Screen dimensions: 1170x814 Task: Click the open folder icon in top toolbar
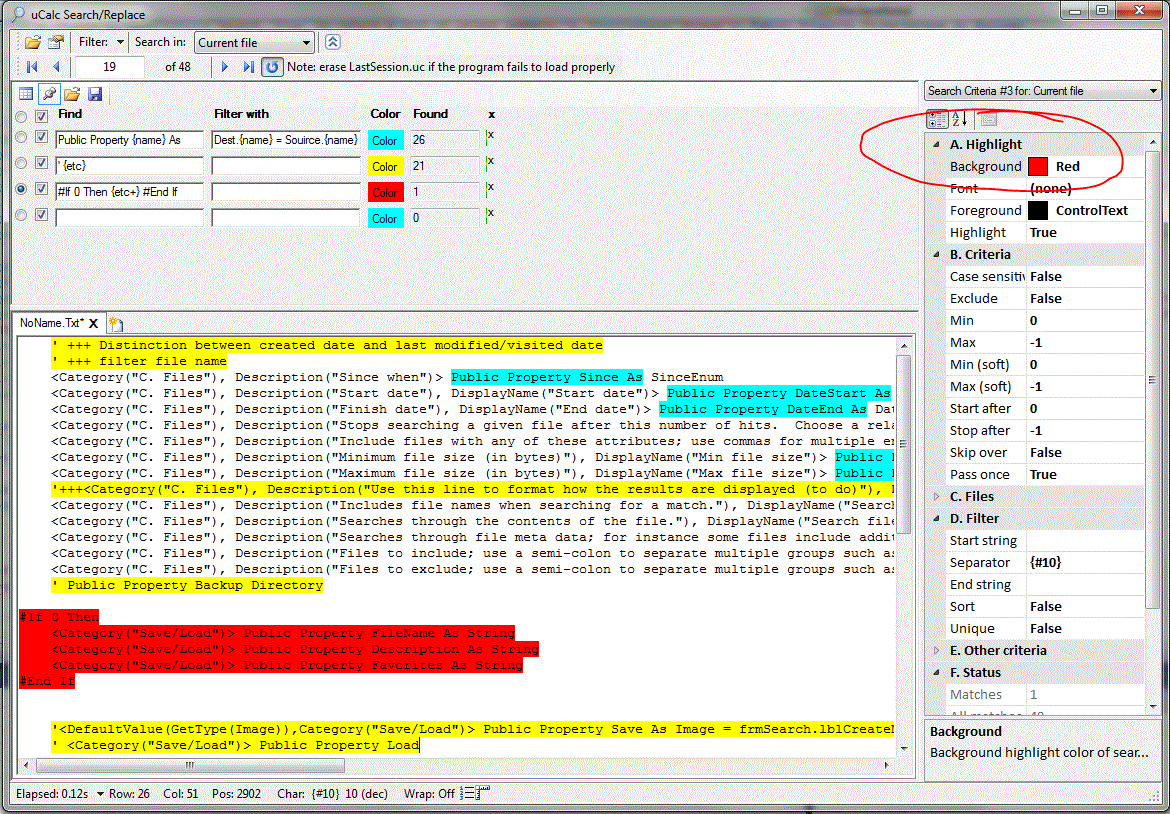[x=32, y=42]
